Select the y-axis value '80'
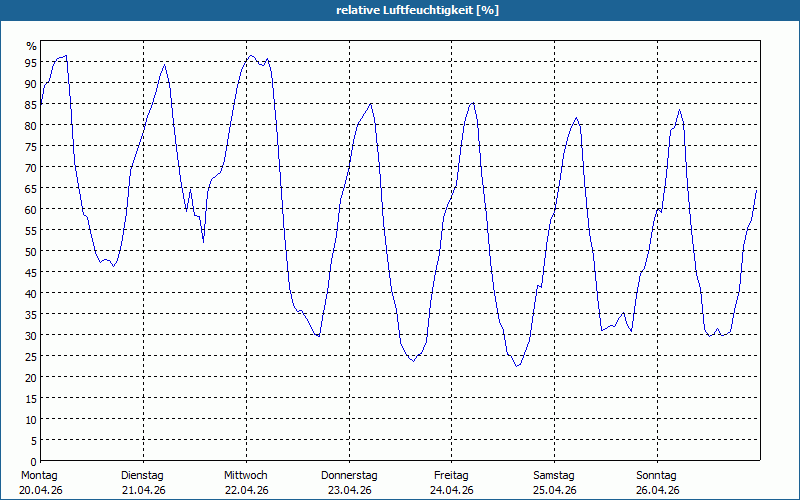The width and height of the screenshot is (800, 500). click(31, 126)
